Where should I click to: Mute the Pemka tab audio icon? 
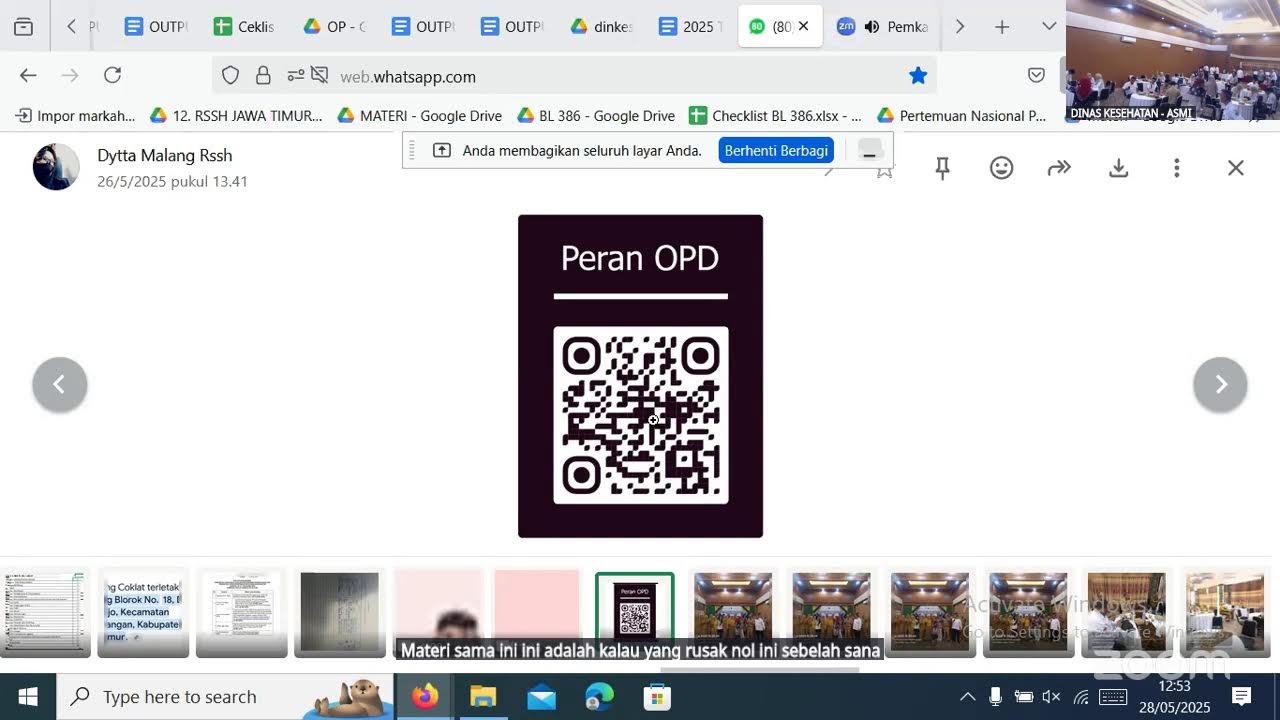pyautogui.click(x=872, y=27)
